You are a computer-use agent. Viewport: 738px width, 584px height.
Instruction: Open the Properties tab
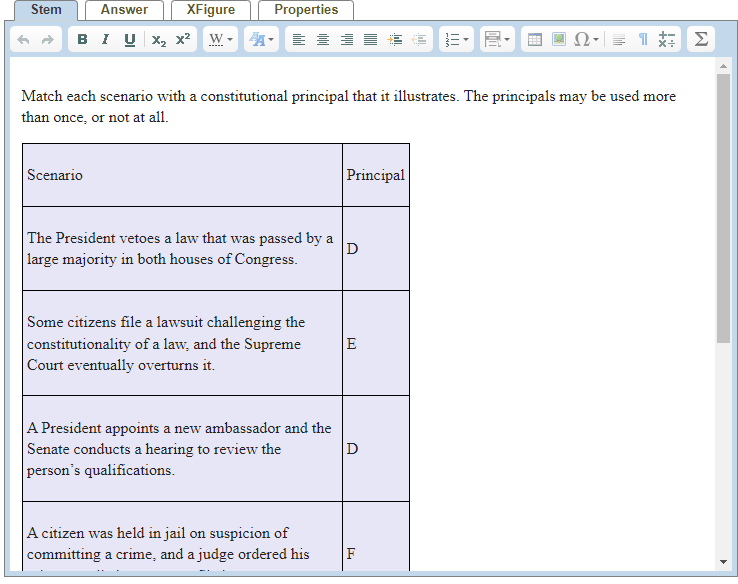306,10
